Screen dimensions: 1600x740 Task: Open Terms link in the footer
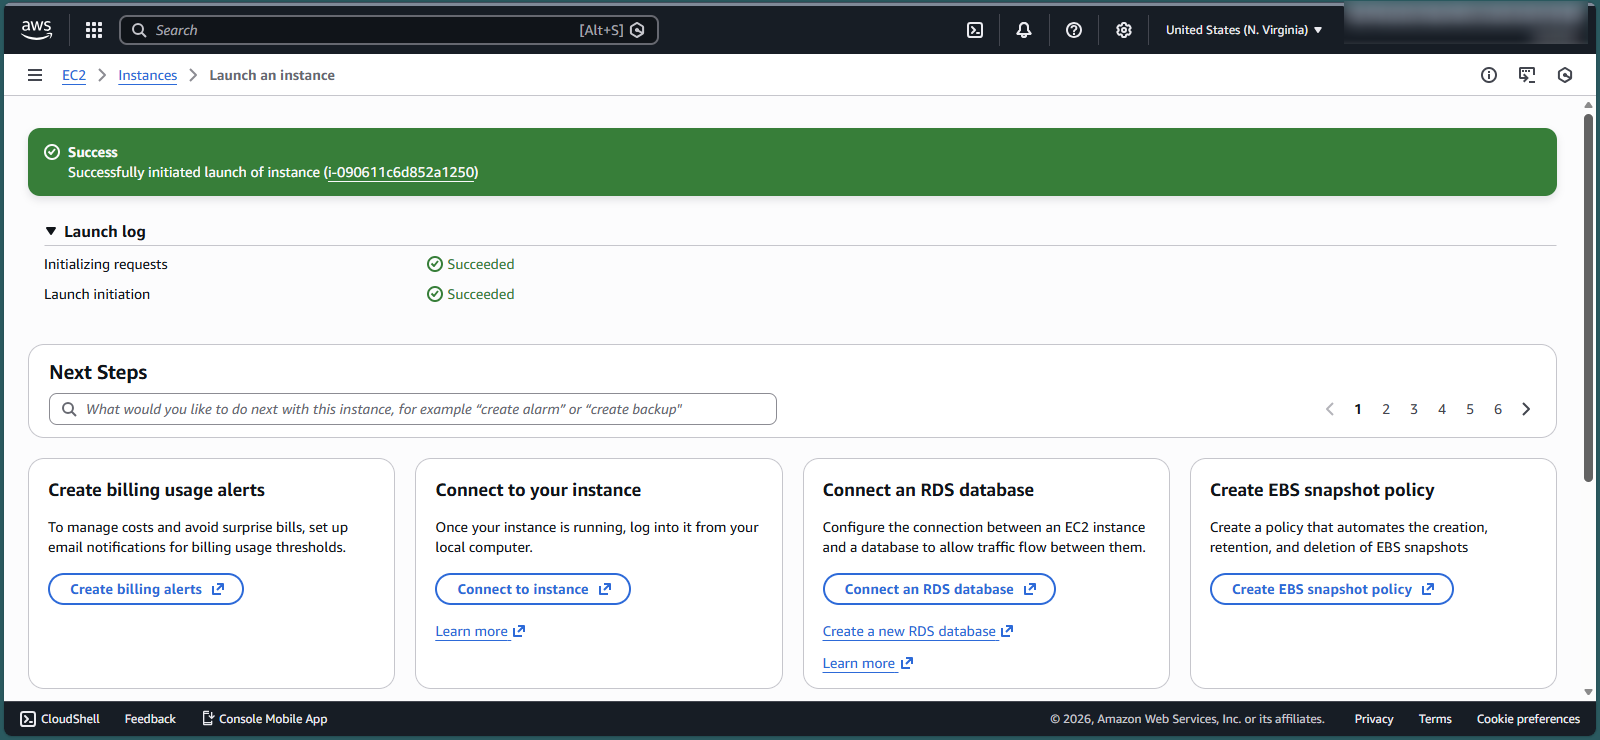pyautogui.click(x=1435, y=719)
